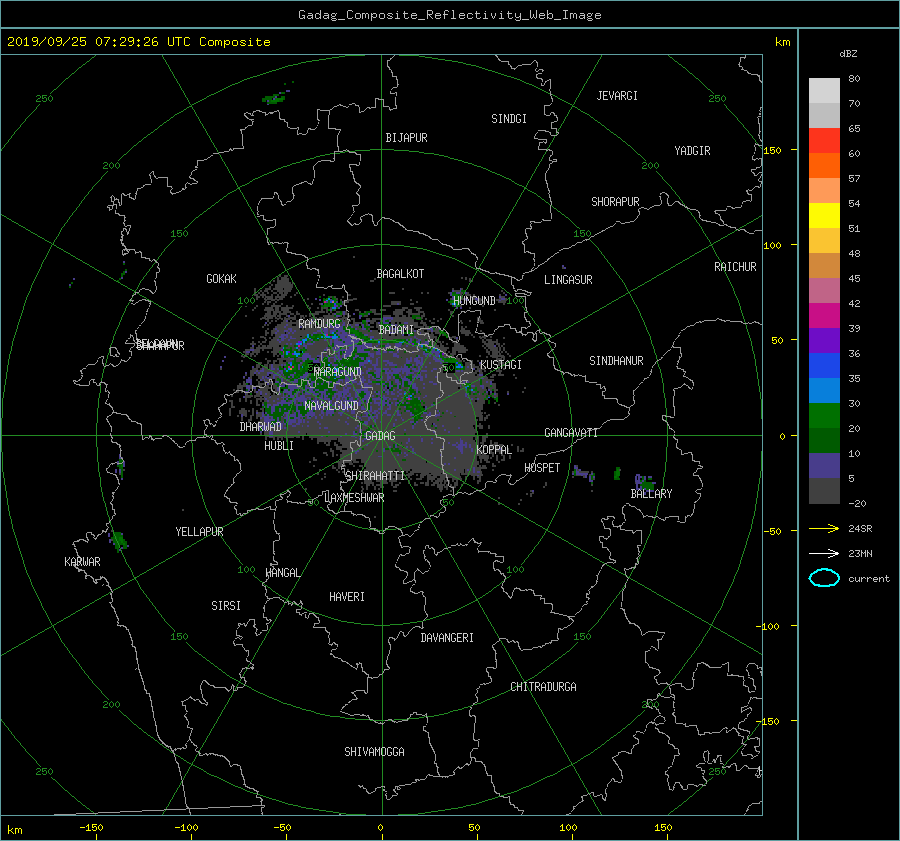
Task: Click the GOKAK city label
Action: pos(221,278)
